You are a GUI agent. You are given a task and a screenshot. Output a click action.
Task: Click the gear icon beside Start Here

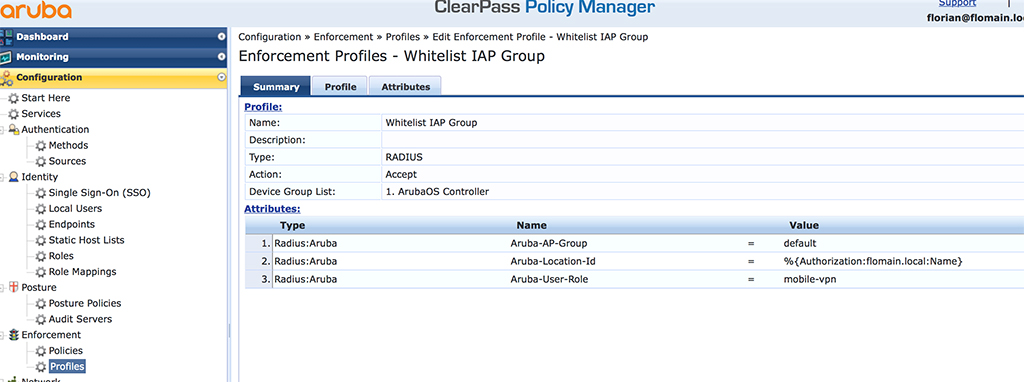[x=14, y=98]
